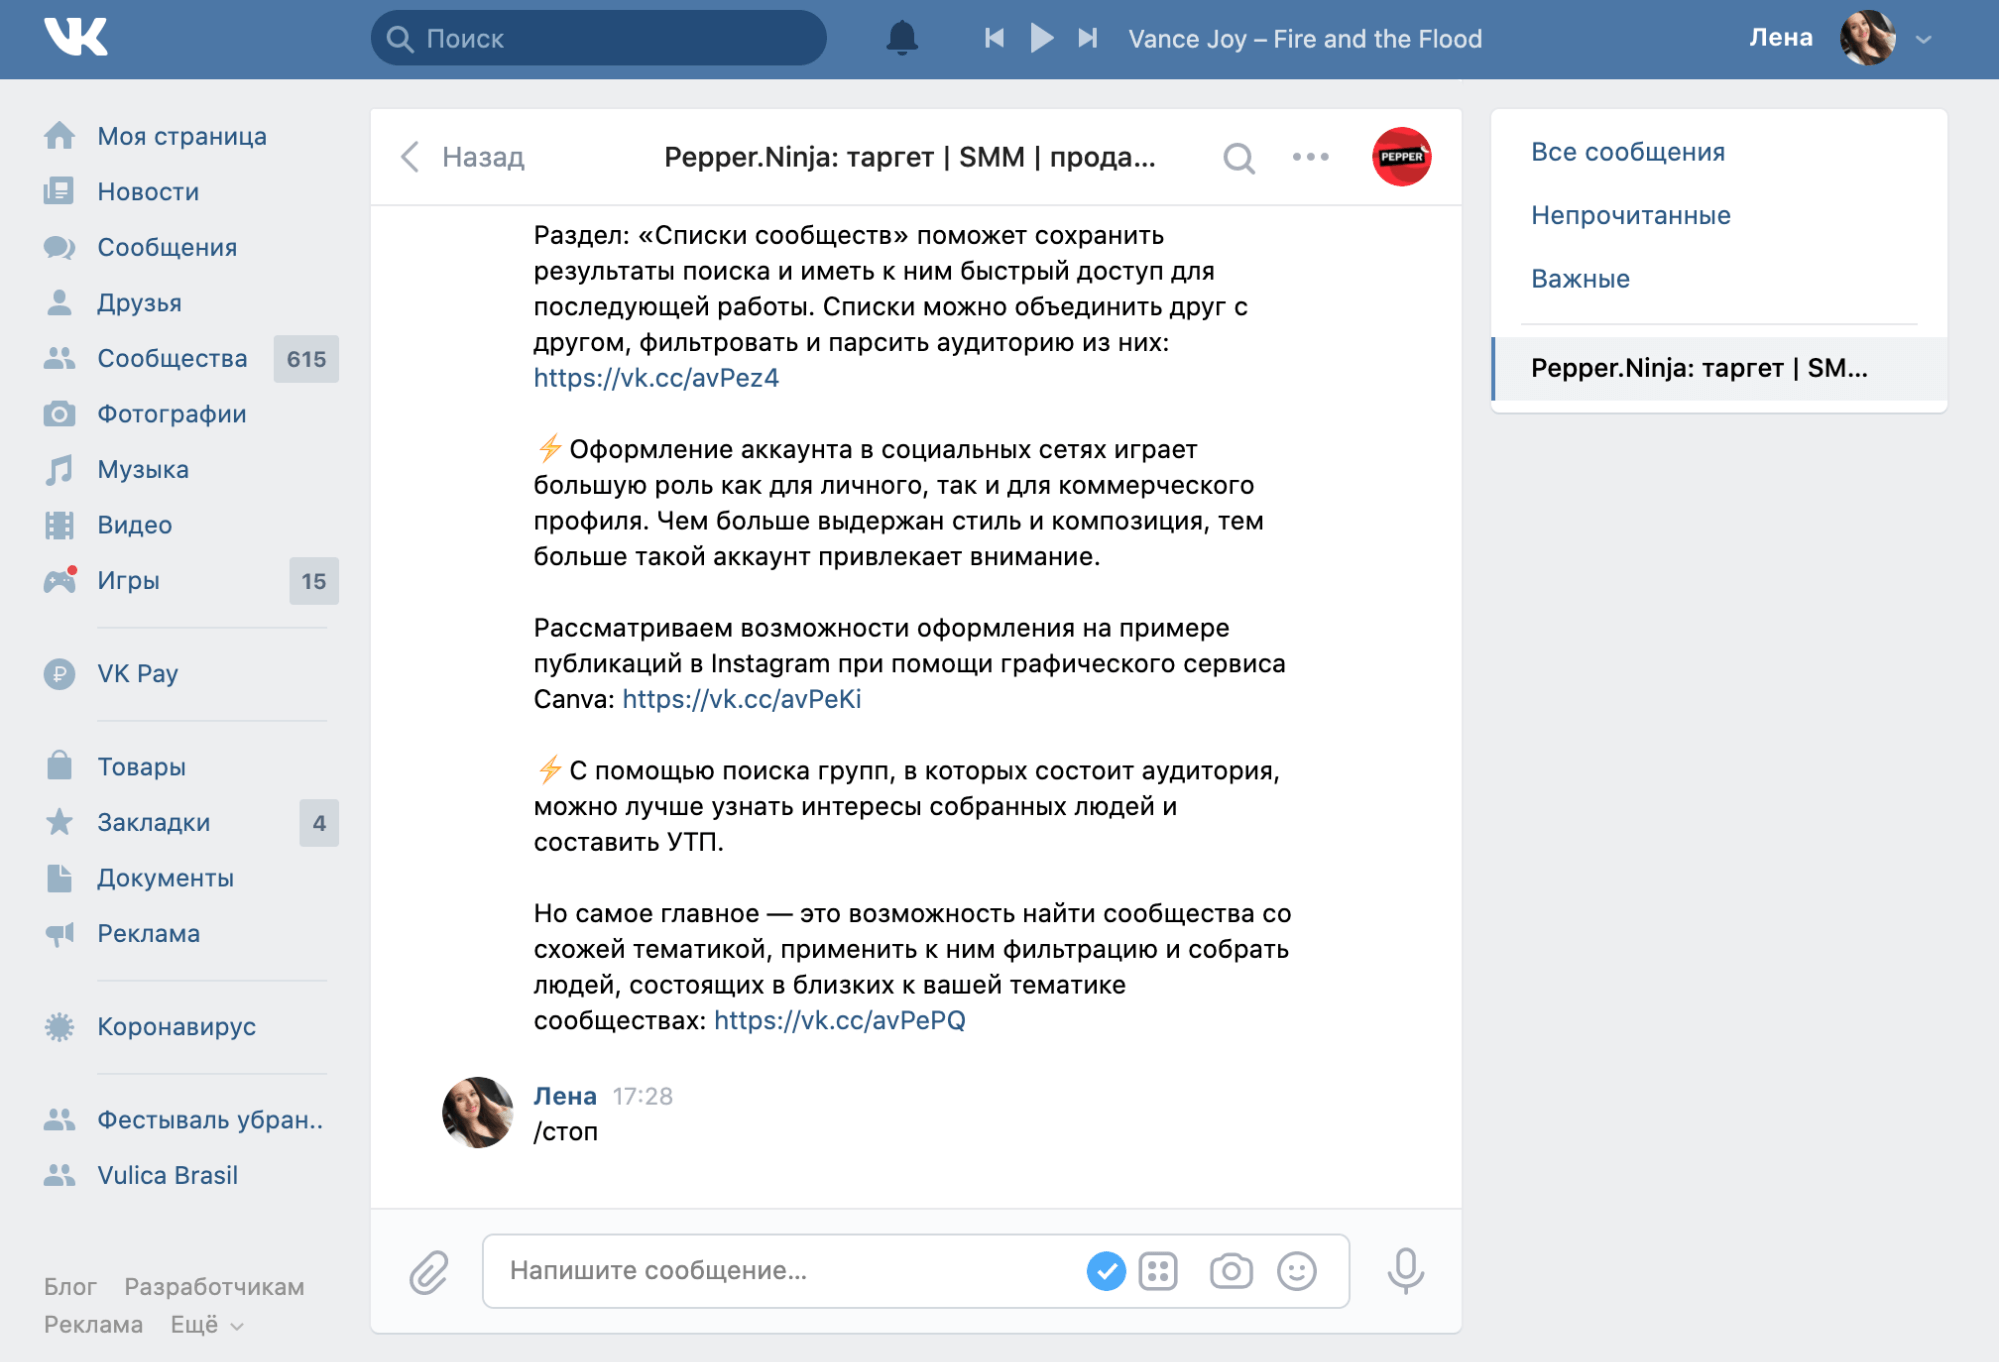This screenshot has height=1363, width=1999.
Task: Click the 615 communities counter badge
Action: click(306, 359)
